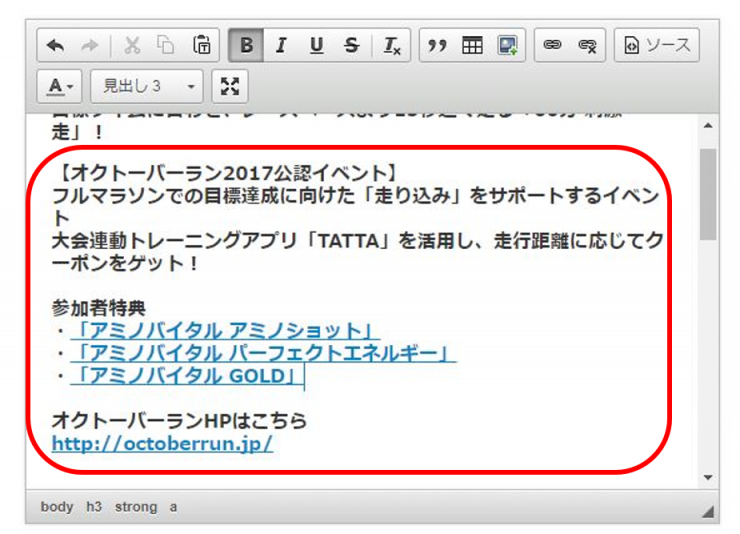Open the text color dropdown
The width and height of the screenshot is (740, 534).
[x=60, y=86]
